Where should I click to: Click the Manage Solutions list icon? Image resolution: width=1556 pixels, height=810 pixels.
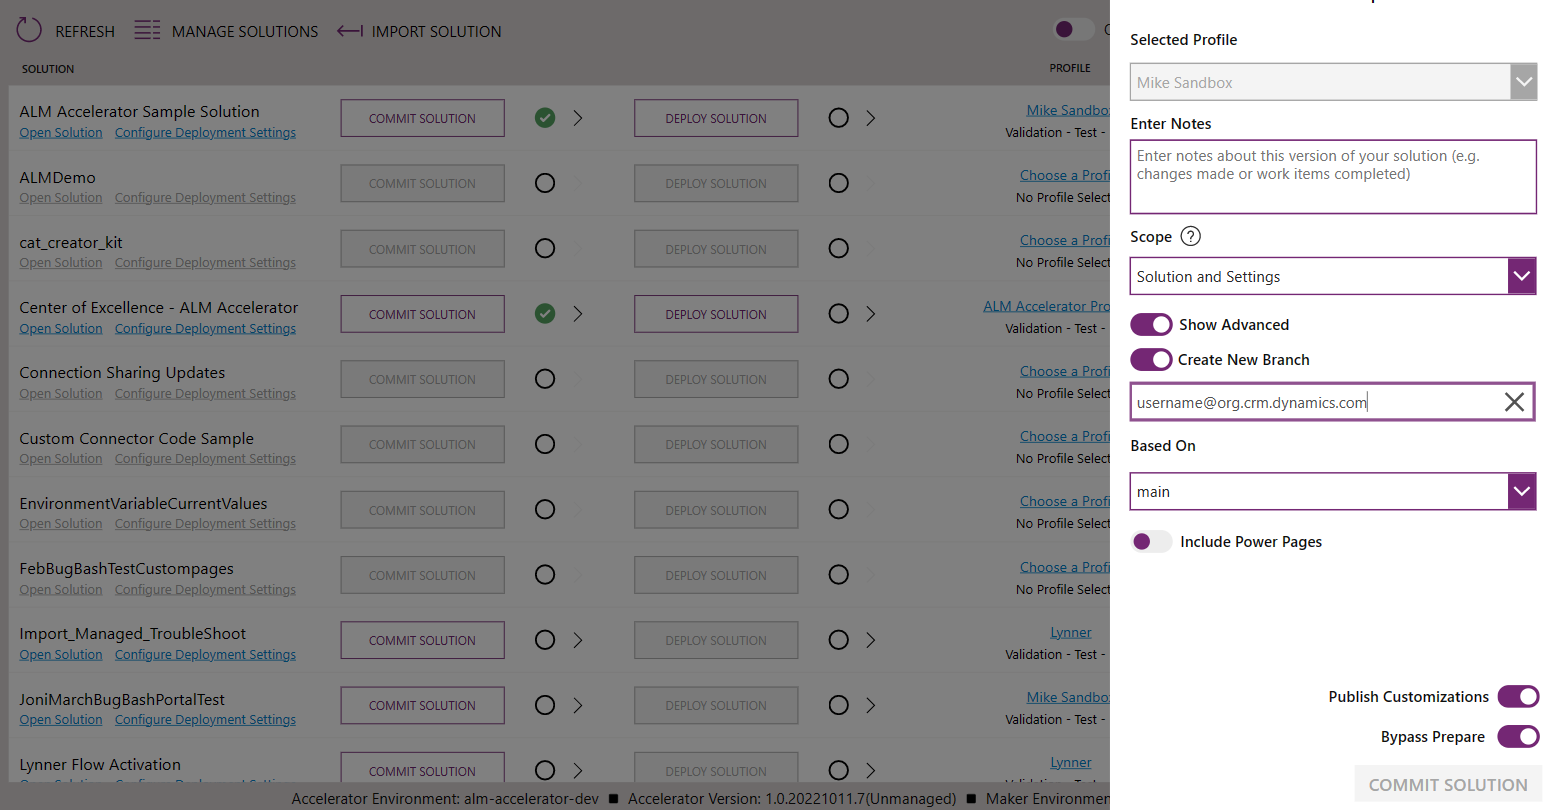click(x=146, y=30)
